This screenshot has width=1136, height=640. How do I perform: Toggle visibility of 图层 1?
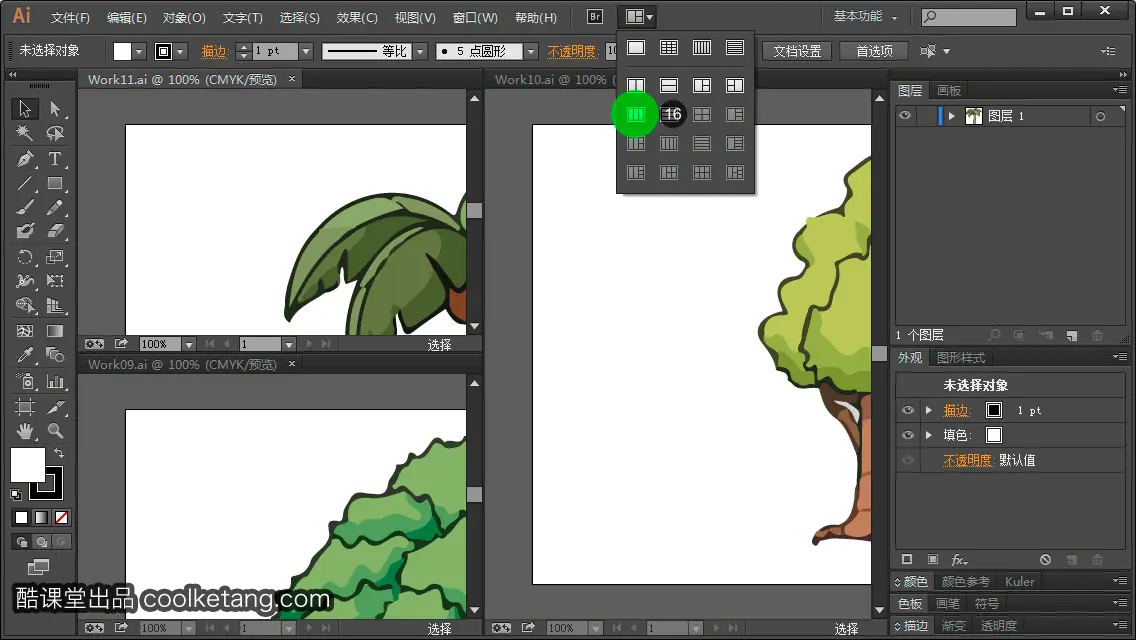pos(905,116)
